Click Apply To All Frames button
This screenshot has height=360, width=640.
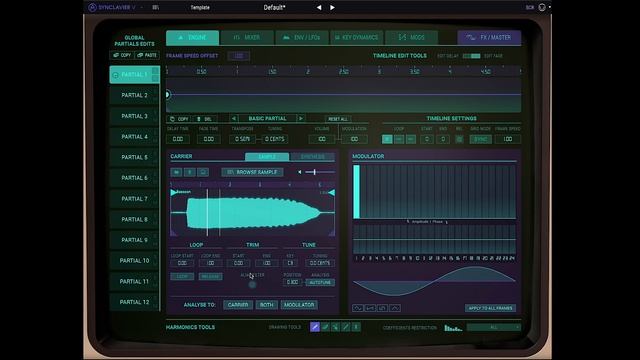(490, 308)
